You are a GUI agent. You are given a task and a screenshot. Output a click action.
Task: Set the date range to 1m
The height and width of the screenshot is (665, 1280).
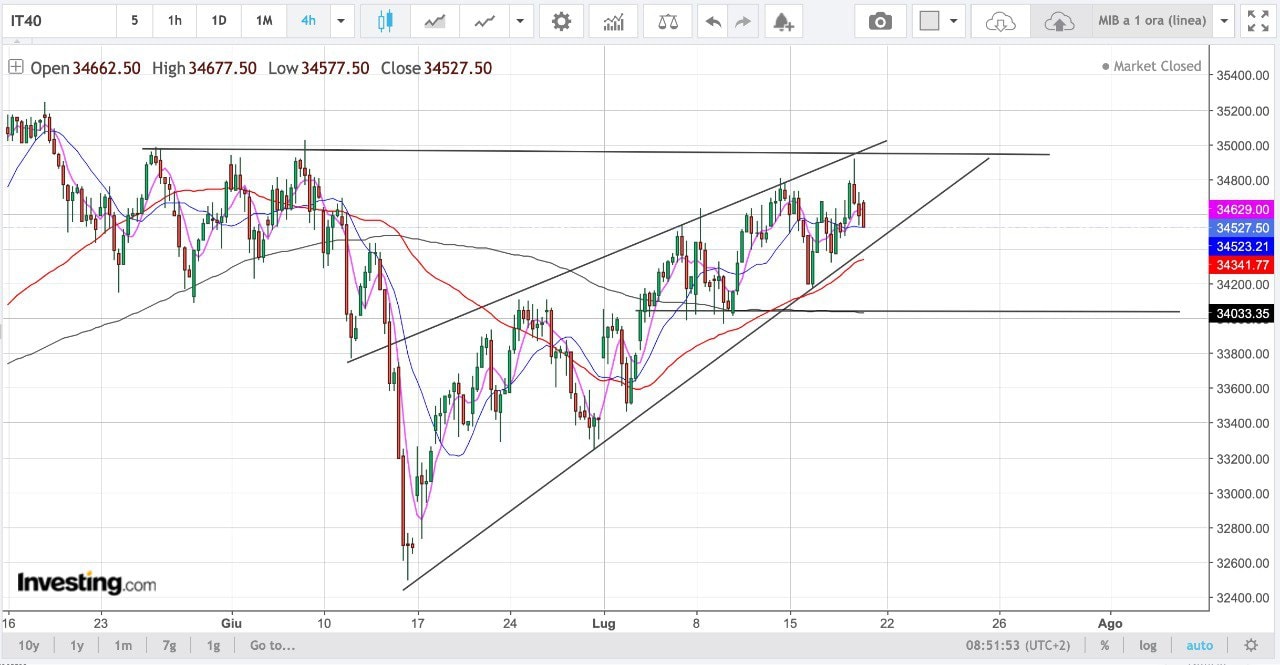pyautogui.click(x=123, y=645)
